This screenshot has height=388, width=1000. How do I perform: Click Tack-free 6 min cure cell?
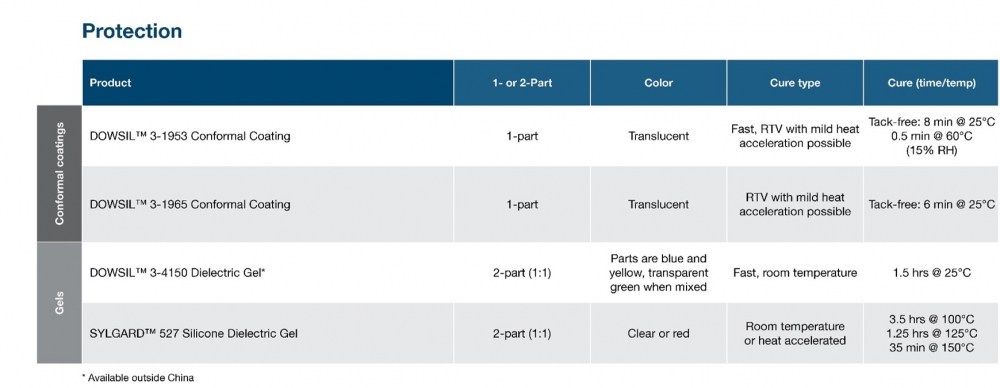931,204
